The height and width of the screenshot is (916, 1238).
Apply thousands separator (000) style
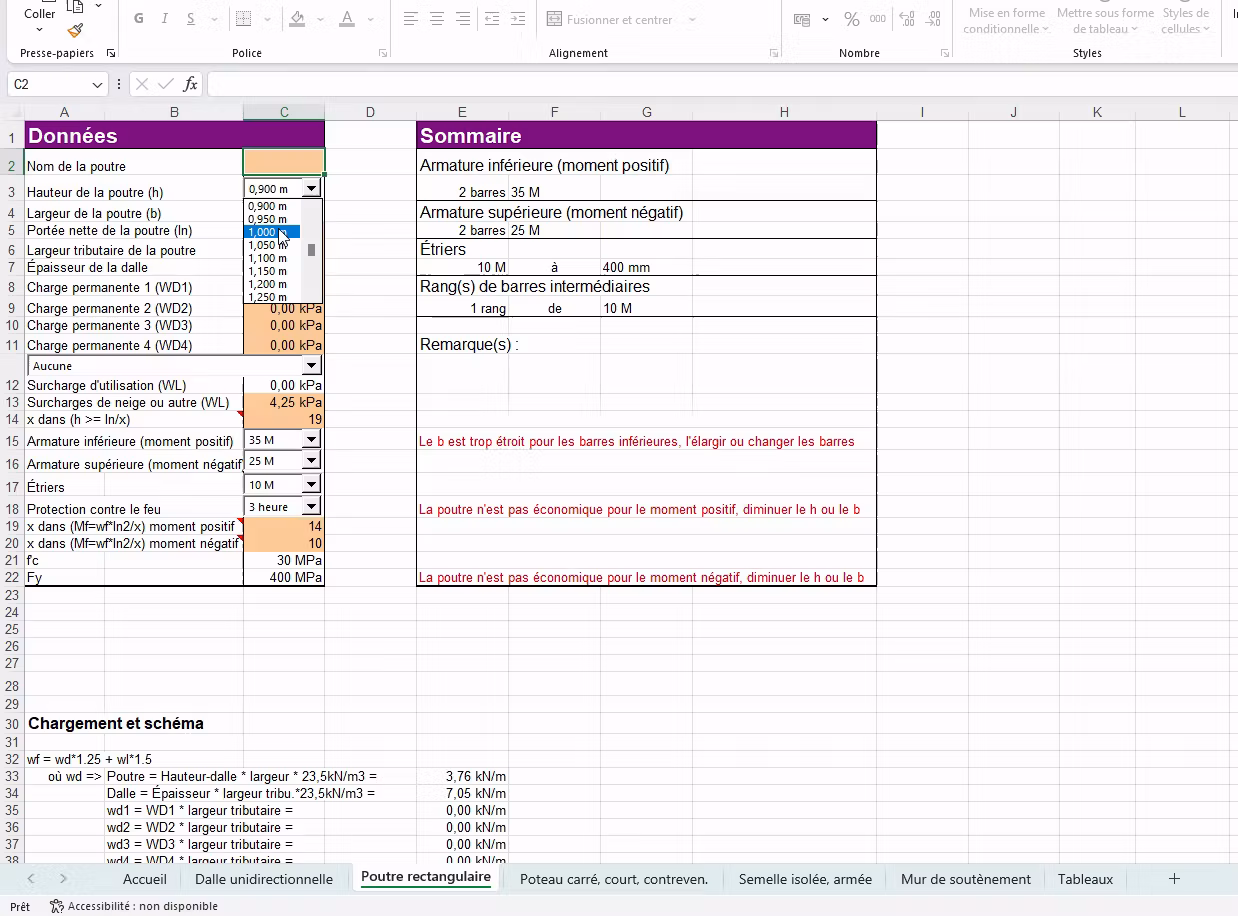pyautogui.click(x=878, y=19)
